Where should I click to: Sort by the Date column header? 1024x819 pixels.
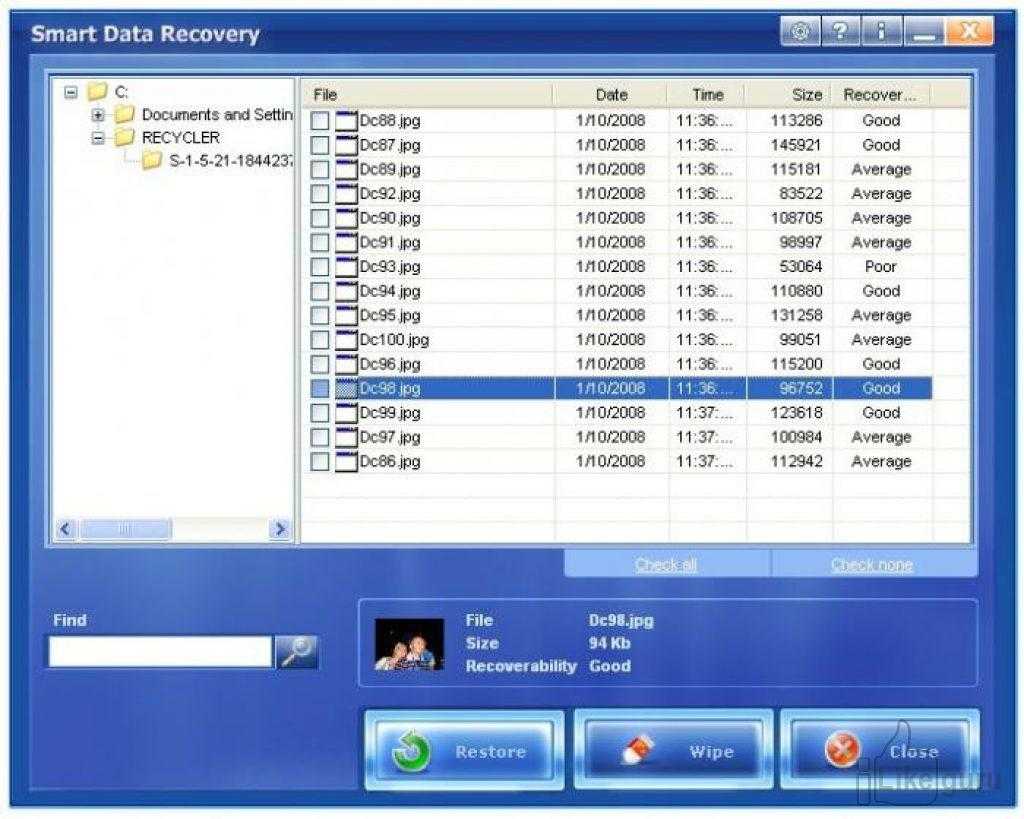tap(611, 95)
